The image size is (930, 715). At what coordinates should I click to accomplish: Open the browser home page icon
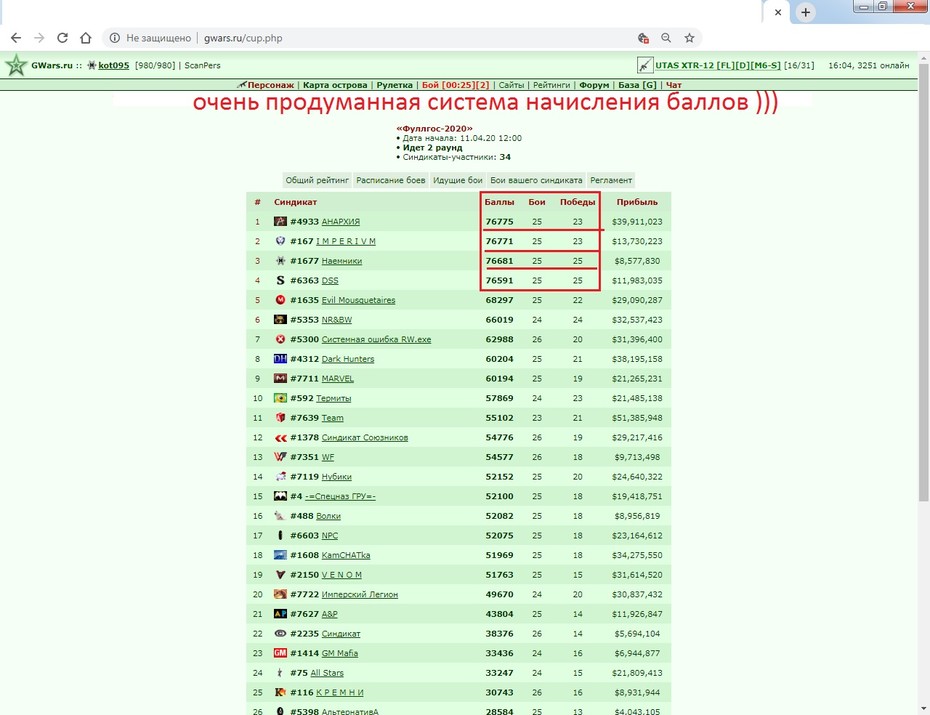coord(86,38)
